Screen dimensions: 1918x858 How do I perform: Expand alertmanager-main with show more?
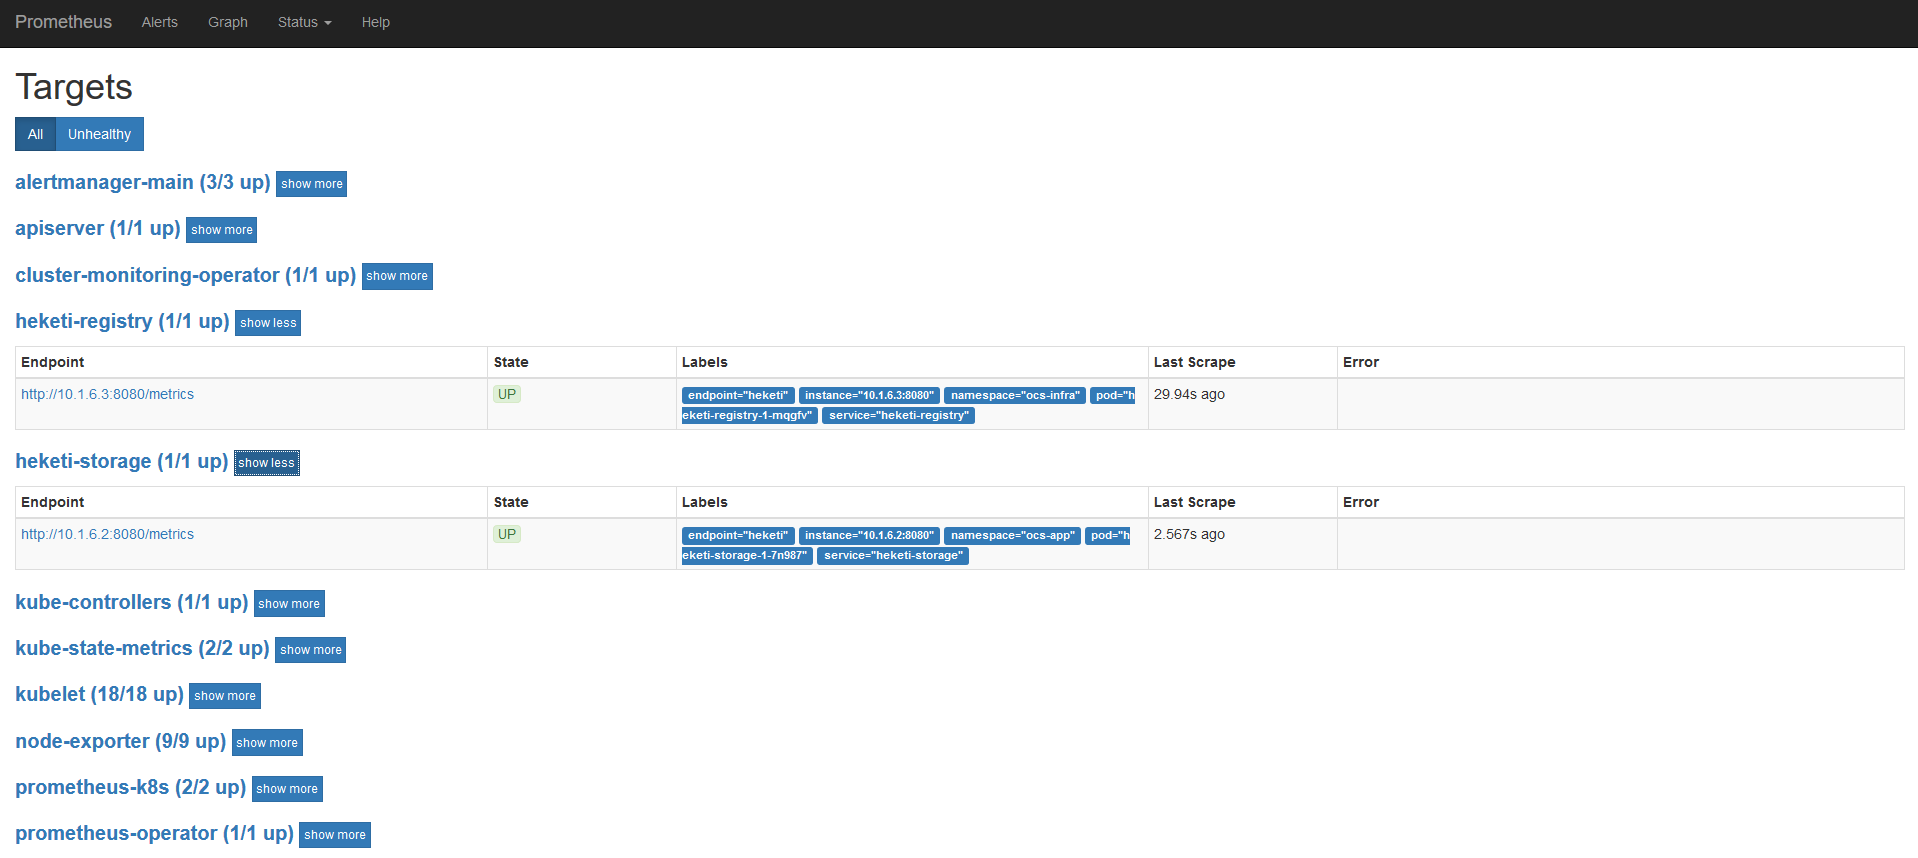[311, 184]
